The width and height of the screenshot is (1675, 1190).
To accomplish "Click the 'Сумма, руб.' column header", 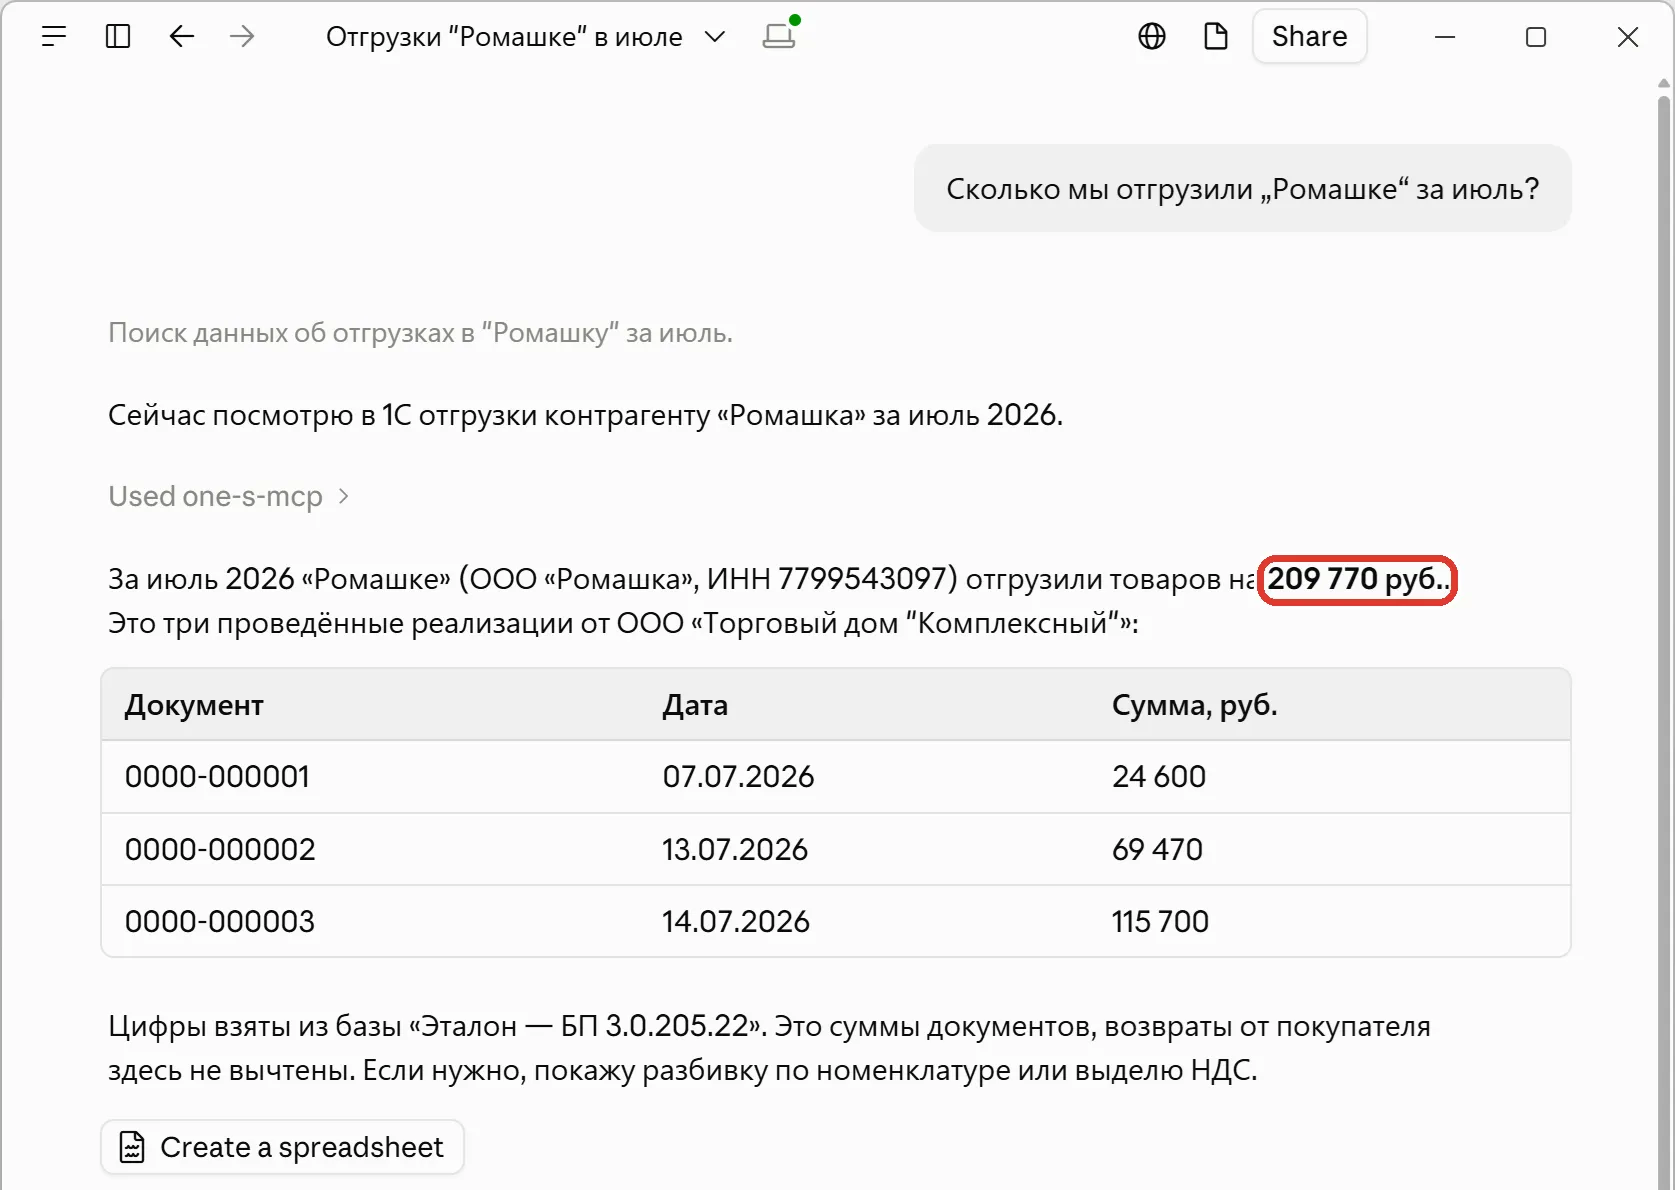I will [1195, 705].
